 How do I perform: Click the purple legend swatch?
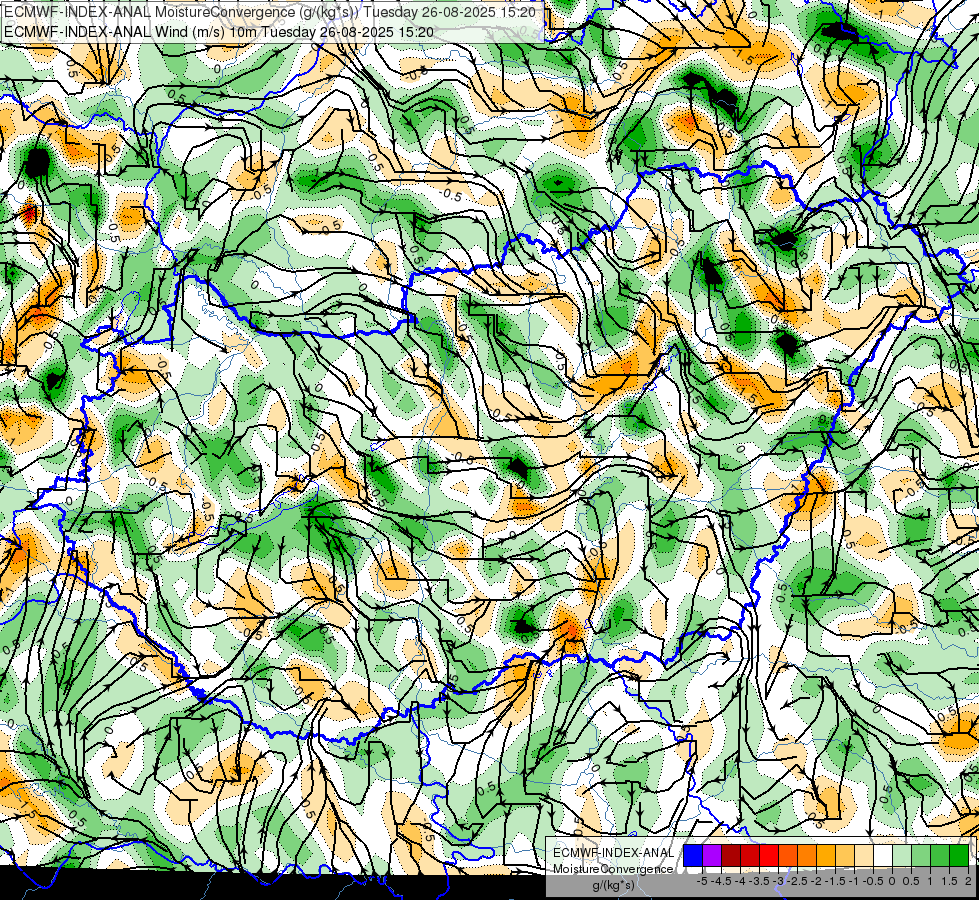[712, 855]
